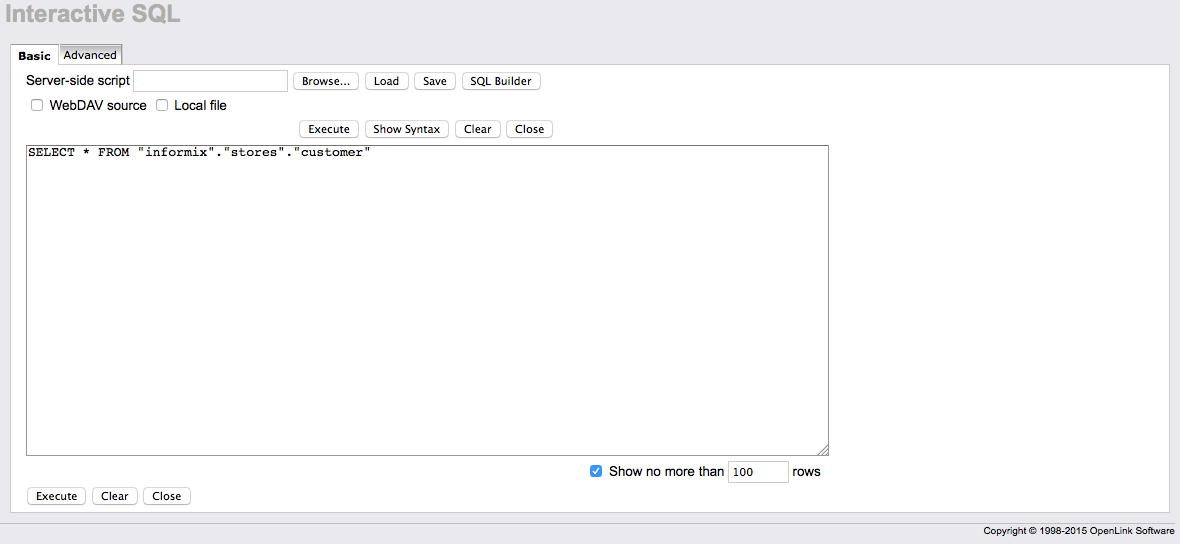Screen dimensions: 1180x544
Task: Click the text area resize handle
Action: tap(823, 450)
